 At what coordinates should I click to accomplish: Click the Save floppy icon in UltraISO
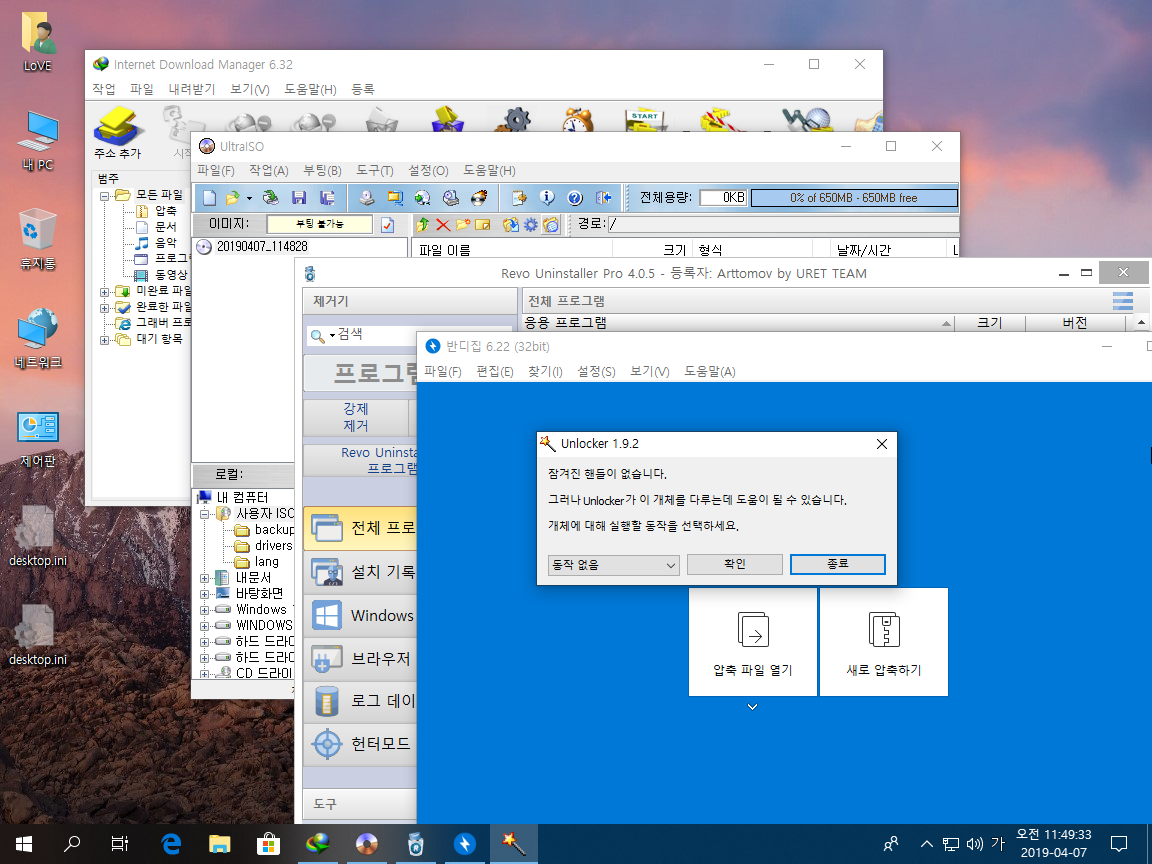[299, 198]
